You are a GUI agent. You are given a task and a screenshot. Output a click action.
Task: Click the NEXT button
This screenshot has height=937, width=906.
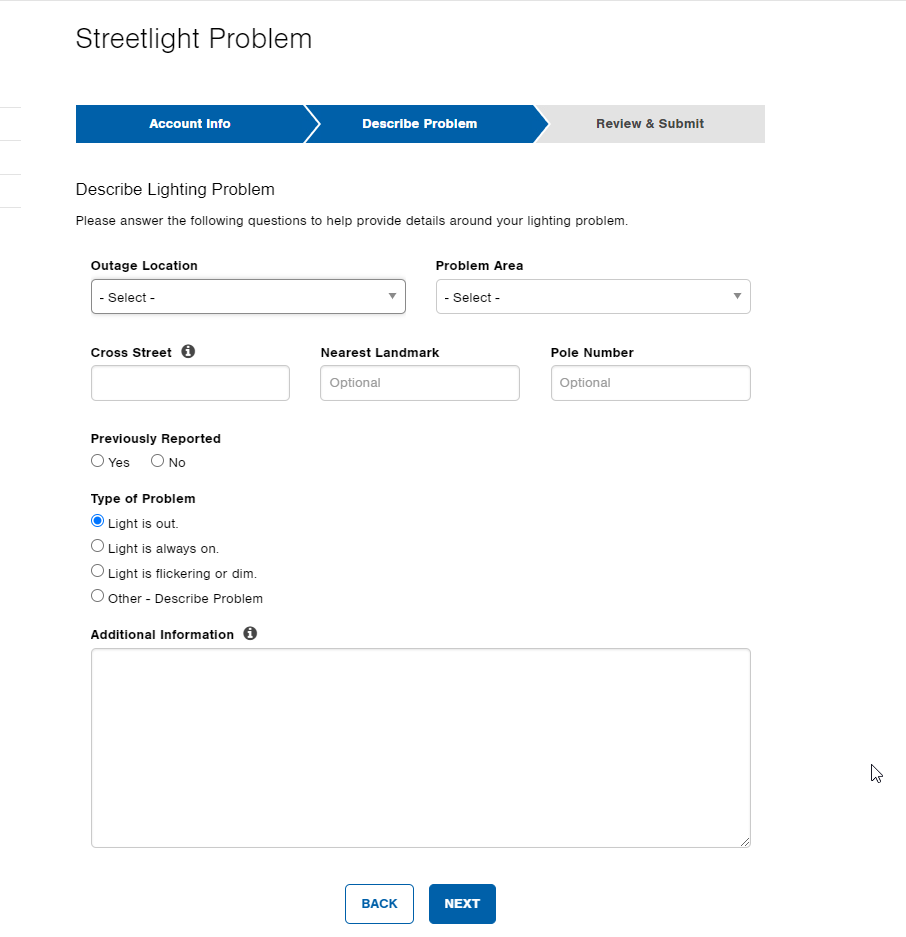(x=462, y=904)
